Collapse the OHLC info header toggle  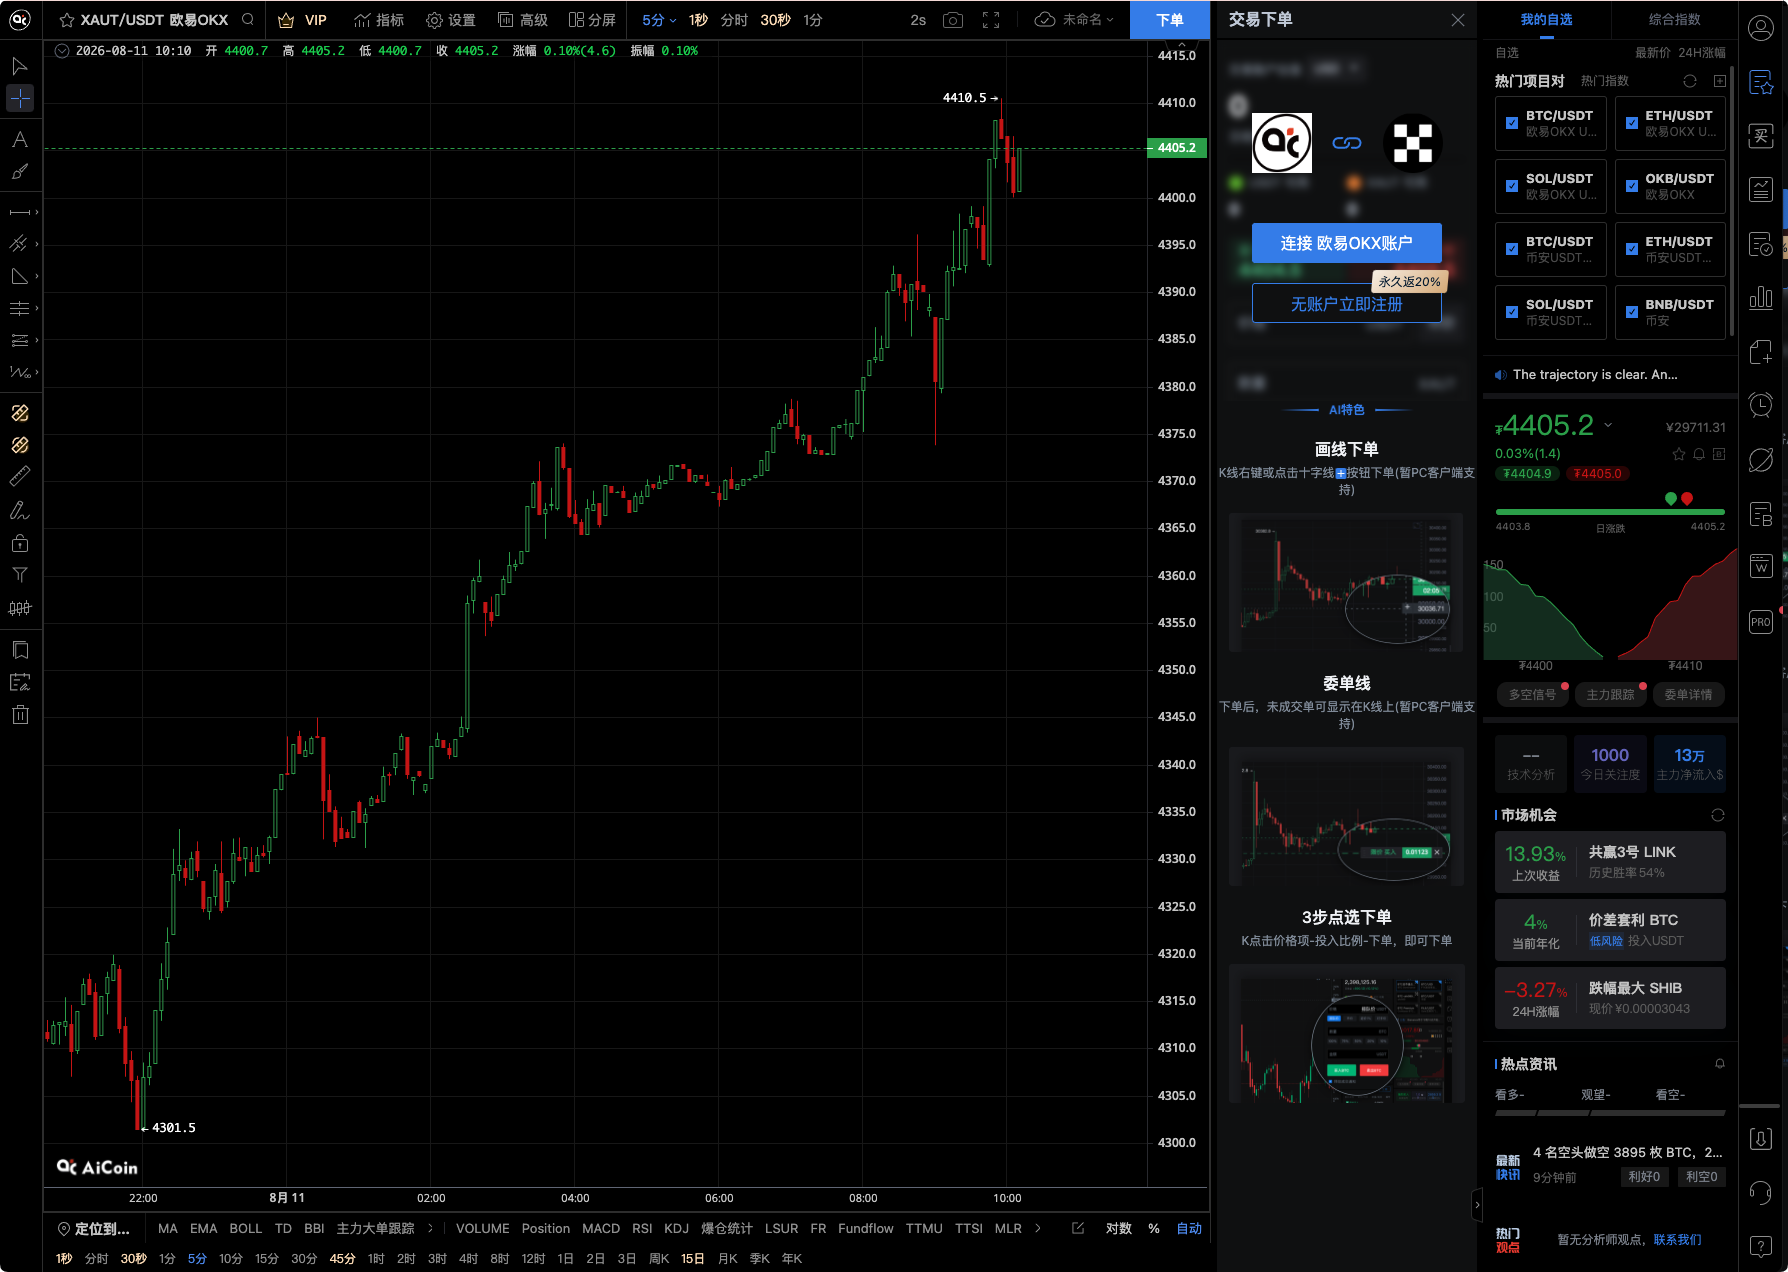62,51
